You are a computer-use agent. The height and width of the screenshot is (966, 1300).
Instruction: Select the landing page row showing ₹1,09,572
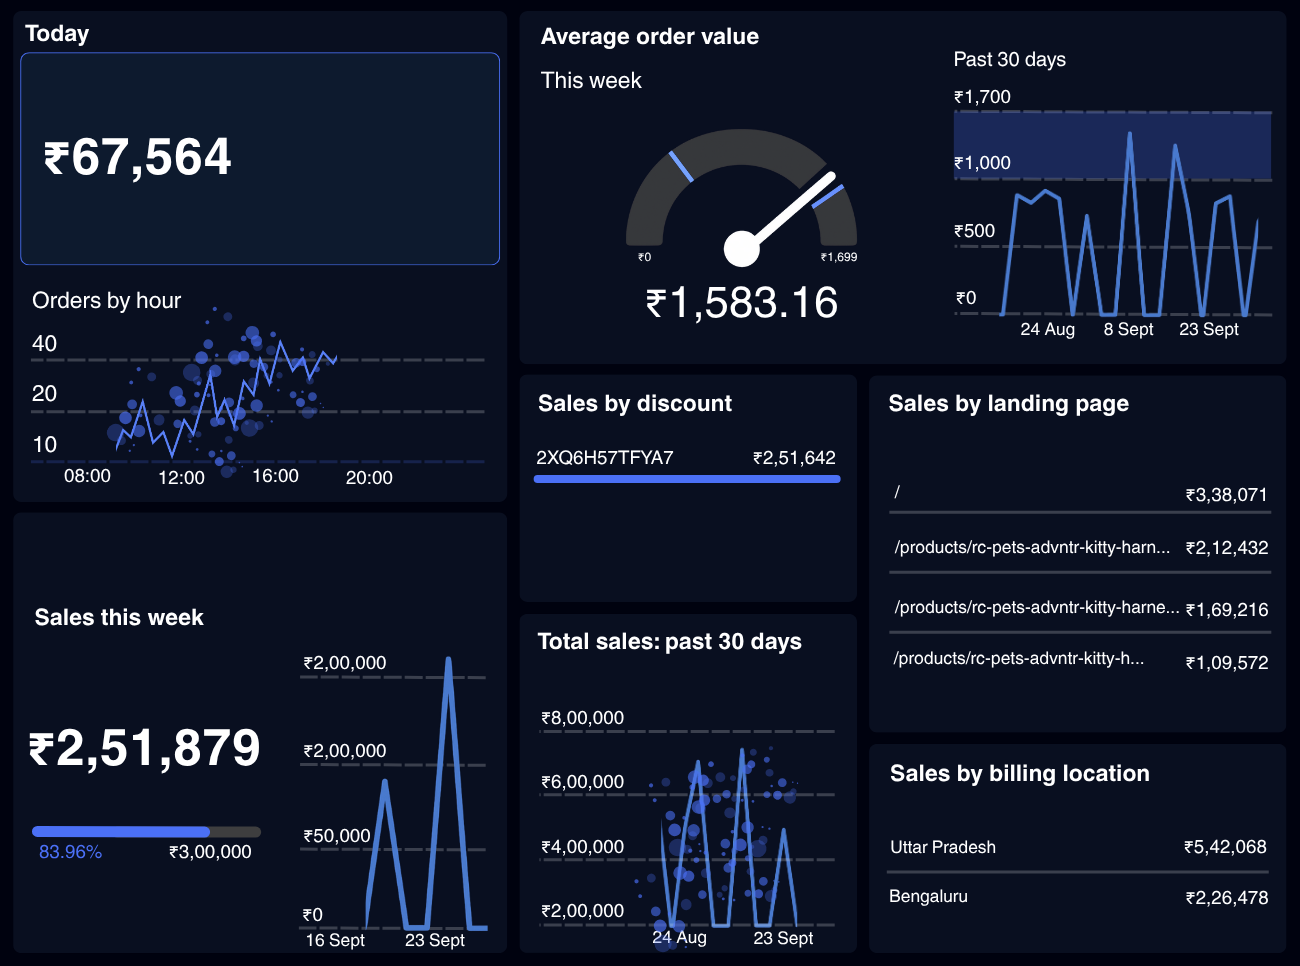tap(1080, 660)
